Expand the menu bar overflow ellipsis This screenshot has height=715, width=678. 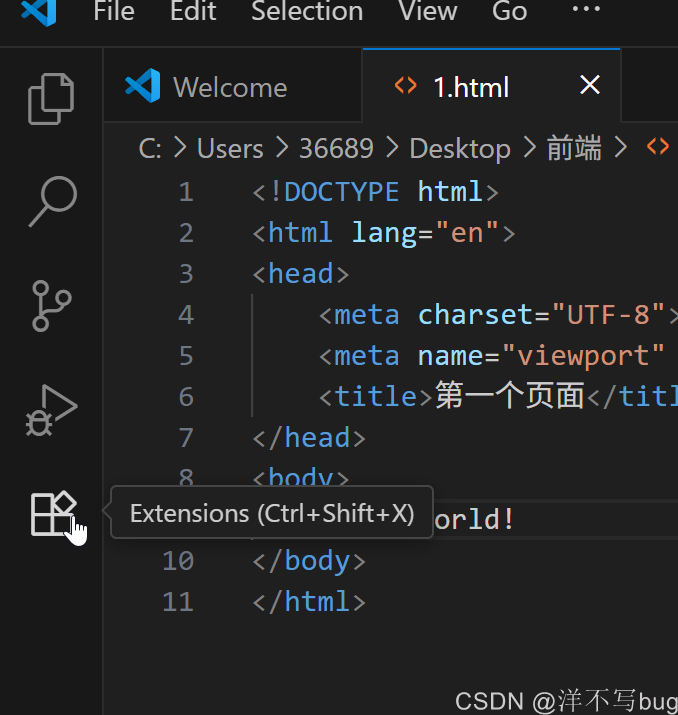(586, 9)
